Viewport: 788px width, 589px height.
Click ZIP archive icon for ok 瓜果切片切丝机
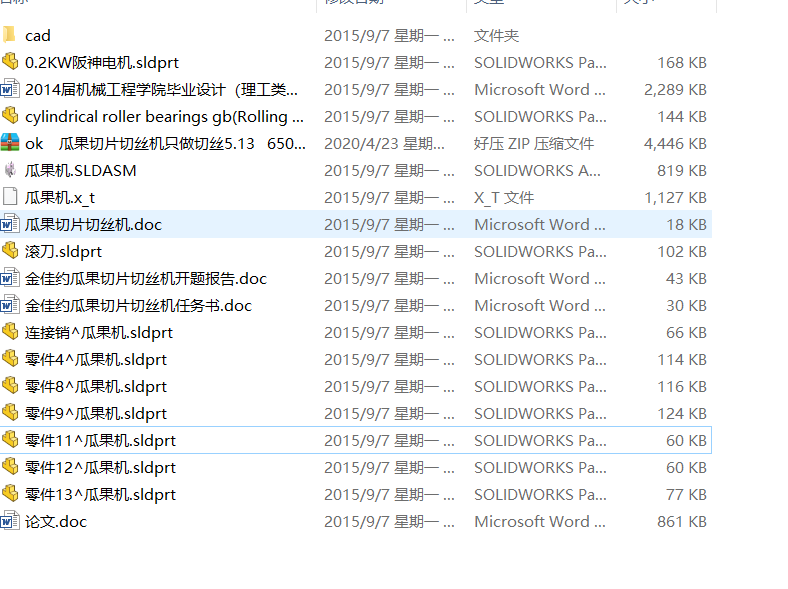[10, 143]
